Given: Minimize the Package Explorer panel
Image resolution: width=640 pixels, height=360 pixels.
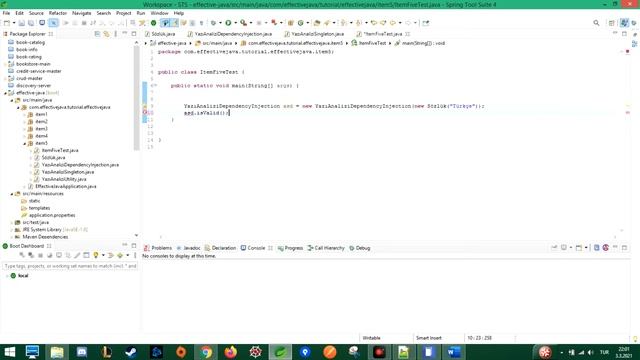Looking at the screenshot, I should tap(125, 33).
